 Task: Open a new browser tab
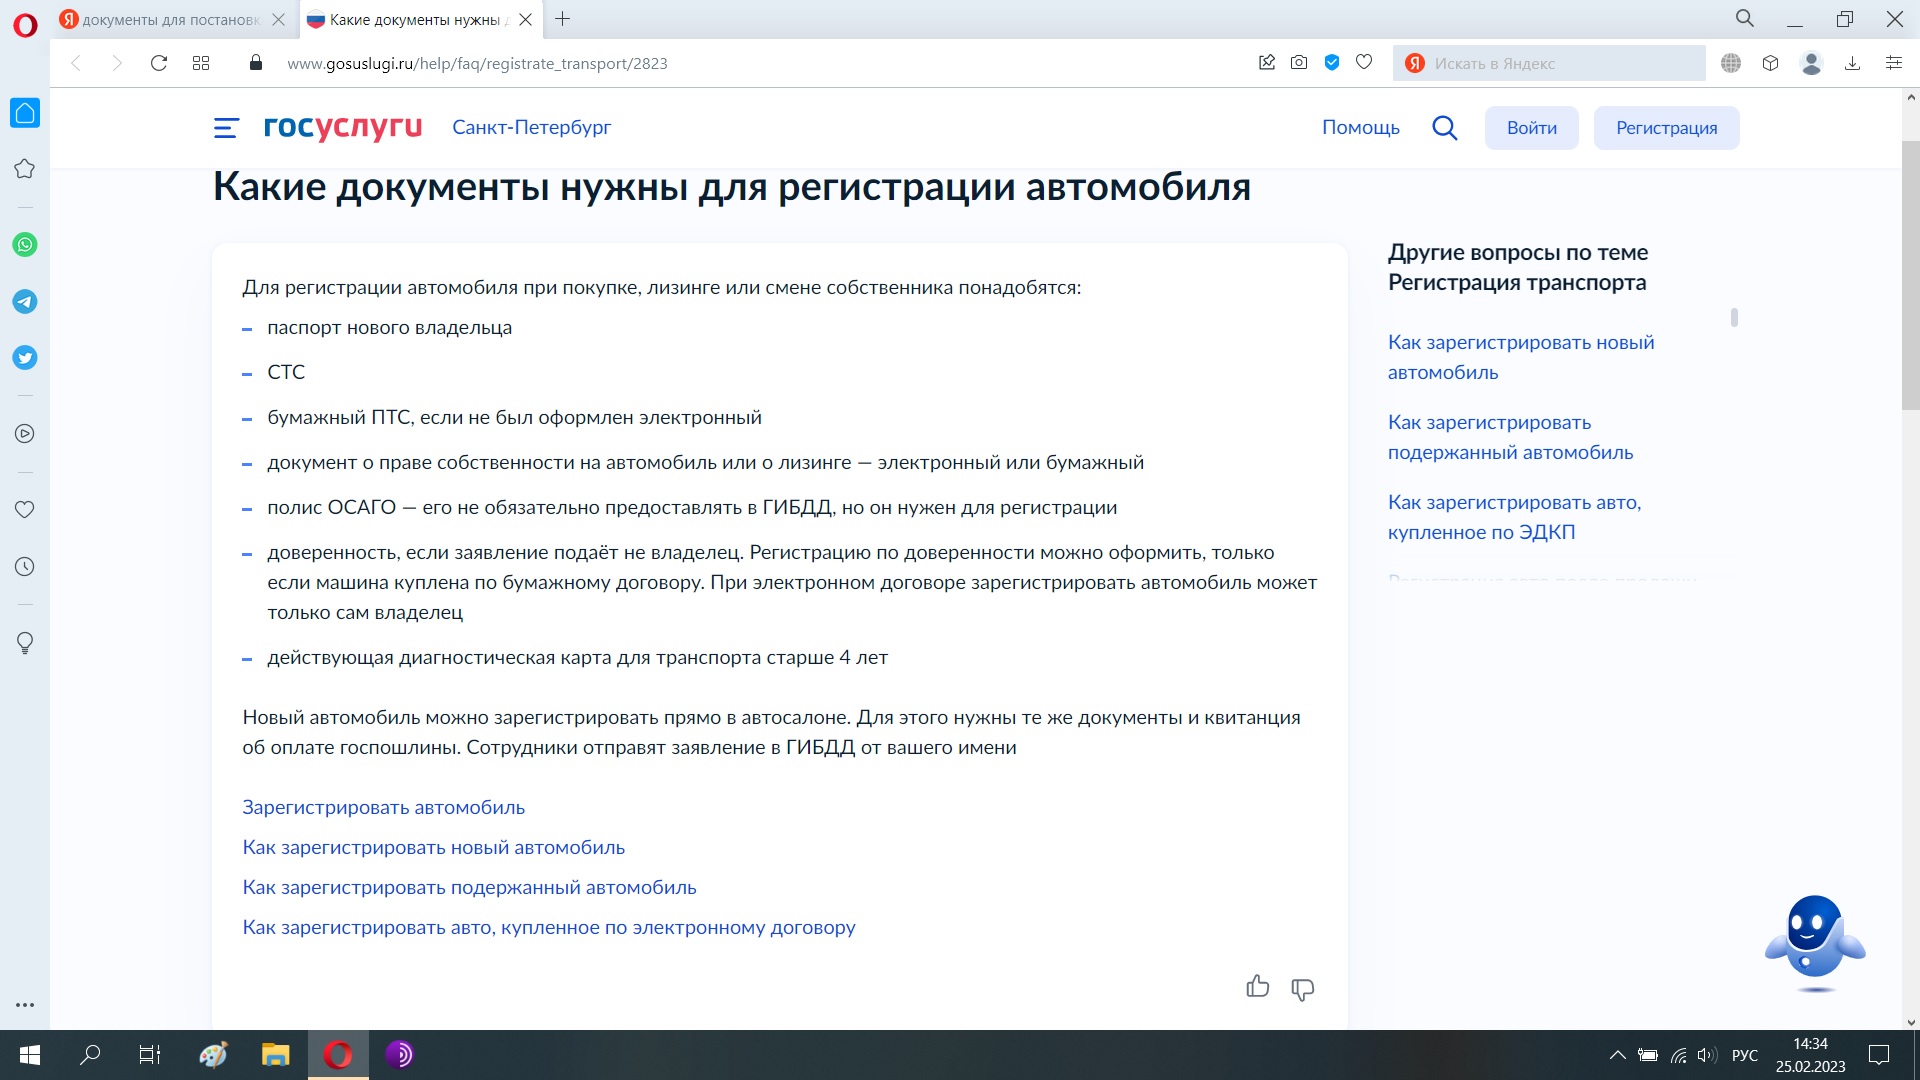click(x=563, y=19)
